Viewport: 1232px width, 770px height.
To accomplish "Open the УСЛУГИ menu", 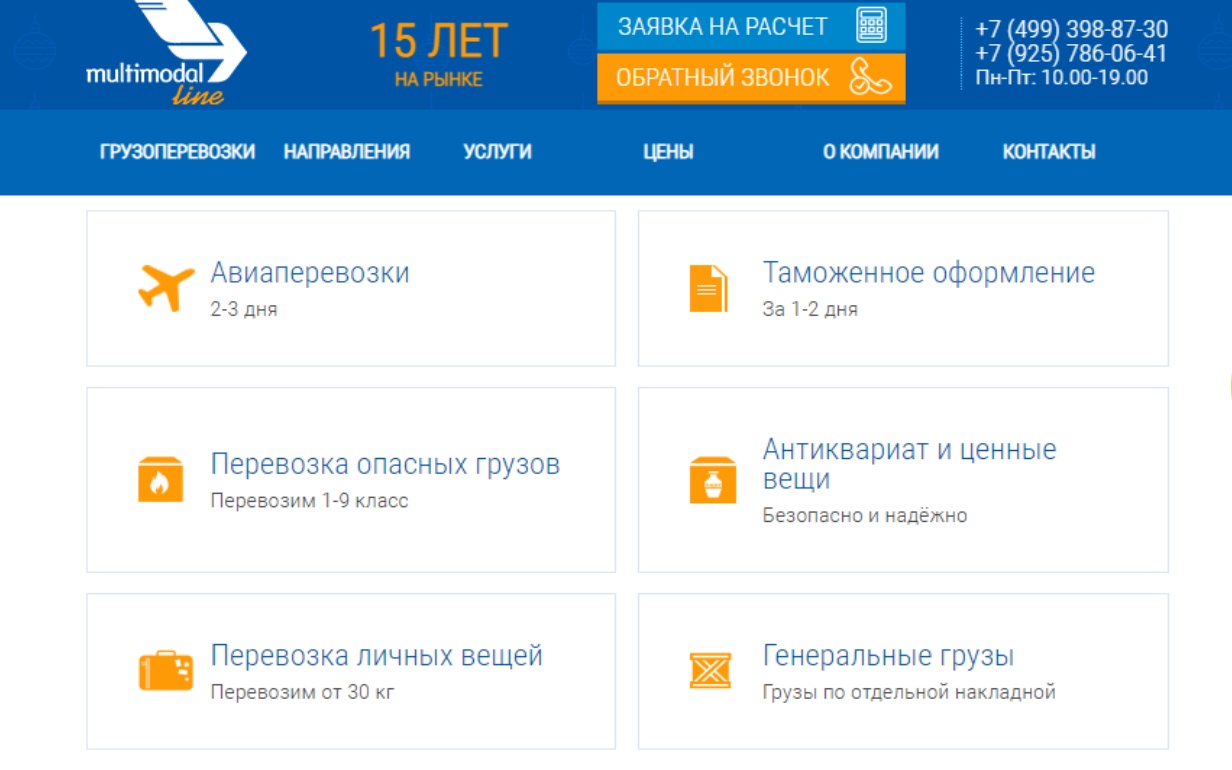I will tap(496, 151).
